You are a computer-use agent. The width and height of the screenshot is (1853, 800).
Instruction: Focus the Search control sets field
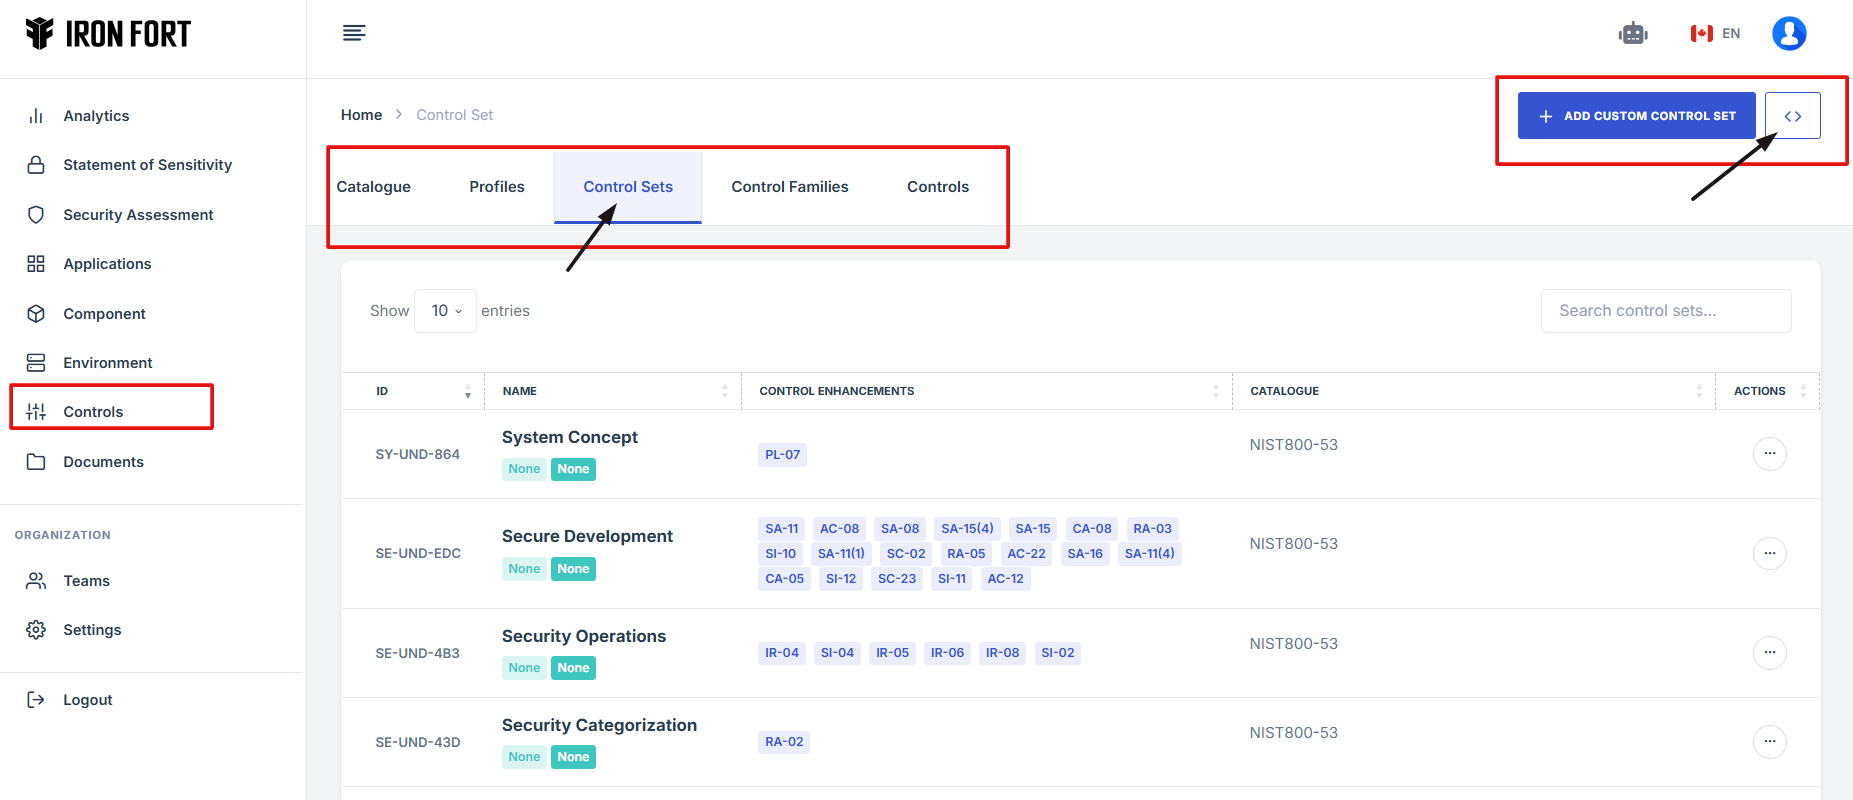(x=1665, y=311)
